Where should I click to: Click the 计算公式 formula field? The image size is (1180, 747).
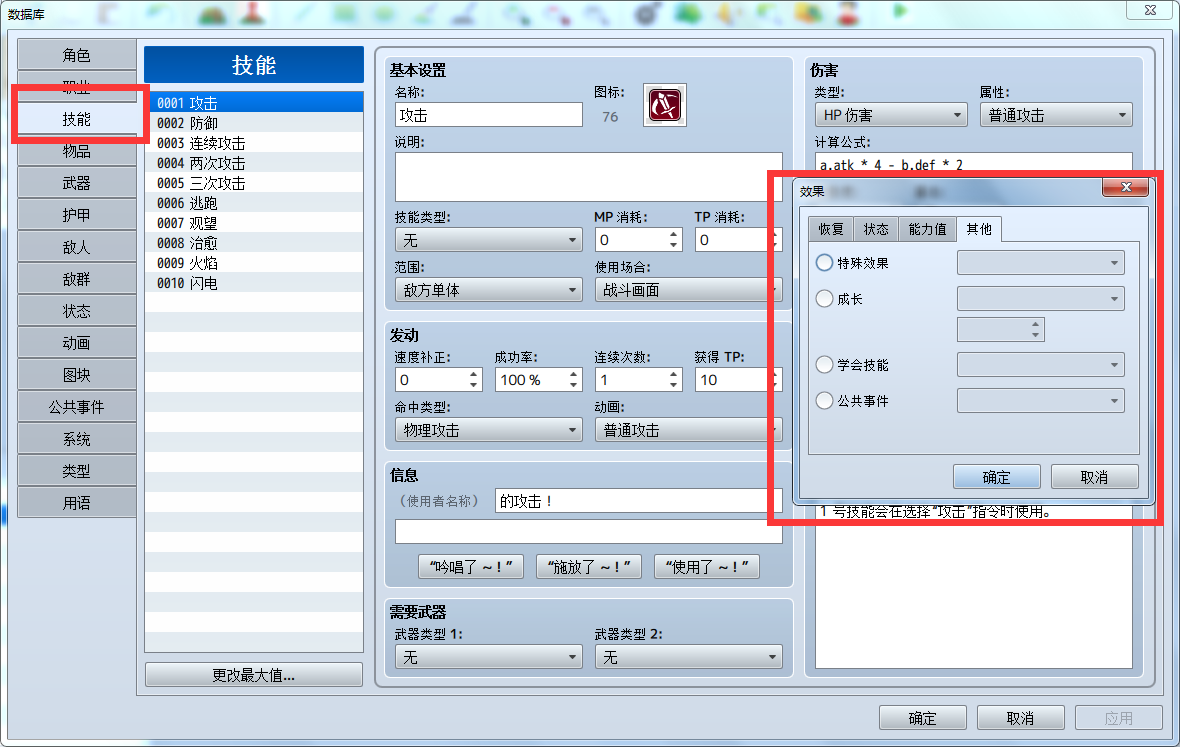point(974,164)
